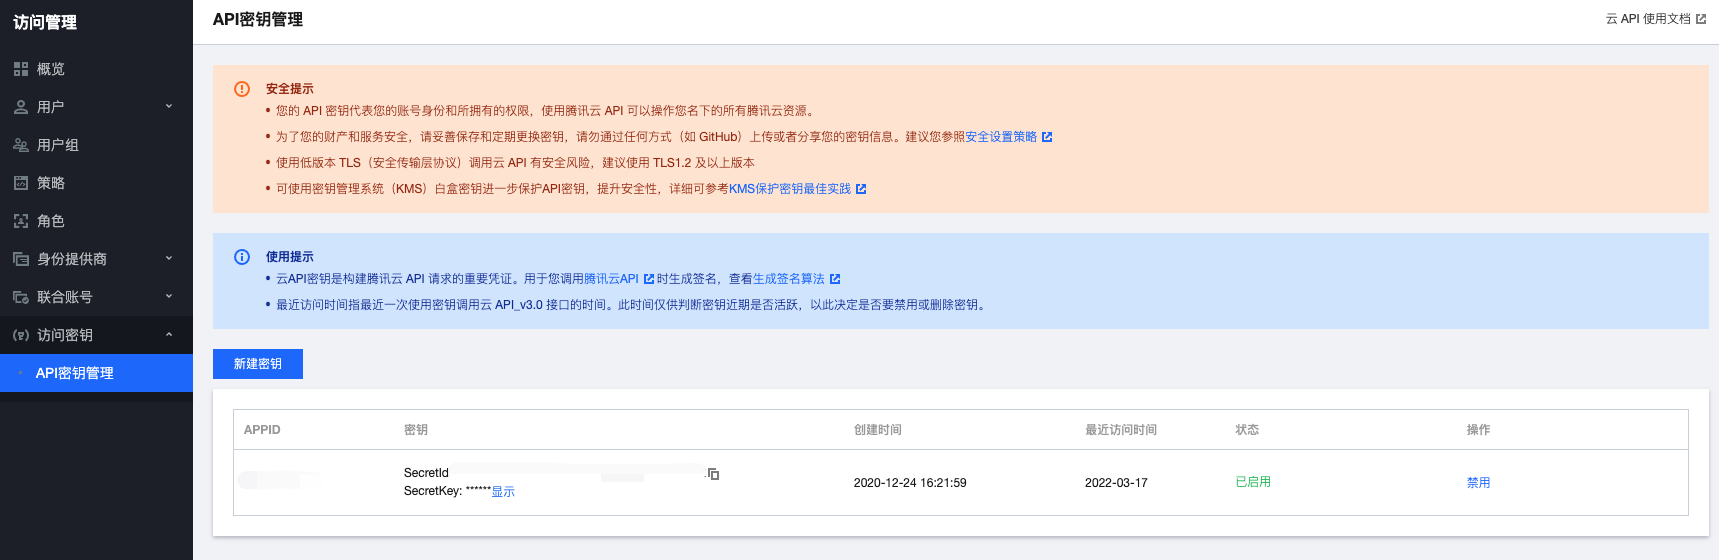Image resolution: width=1719 pixels, height=560 pixels.
Task: Click 禁用 to disable the key
Action: pos(1479,483)
